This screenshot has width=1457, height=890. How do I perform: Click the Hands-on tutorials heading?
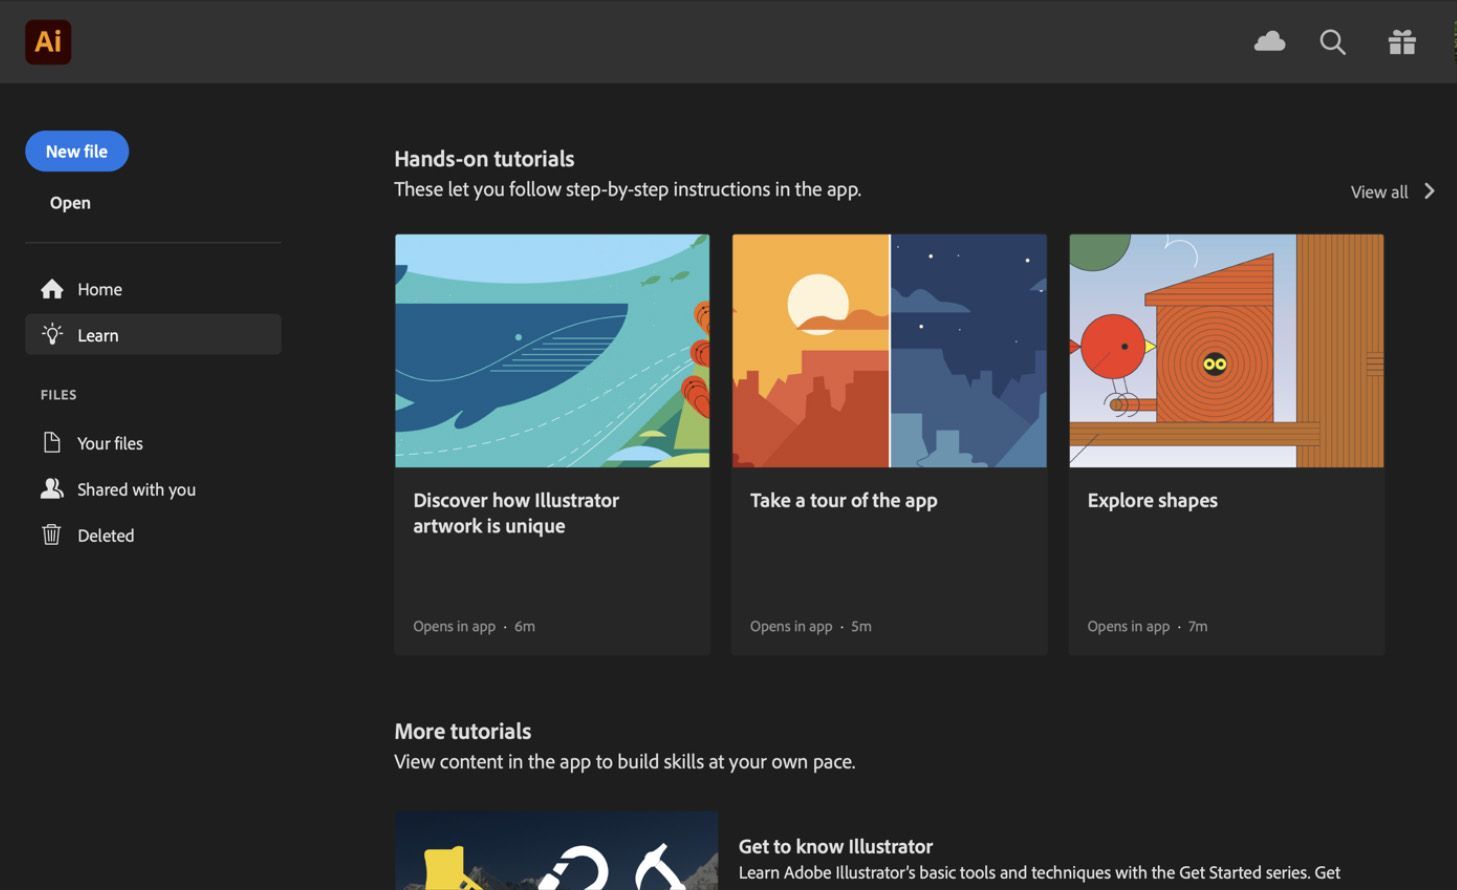click(x=484, y=158)
